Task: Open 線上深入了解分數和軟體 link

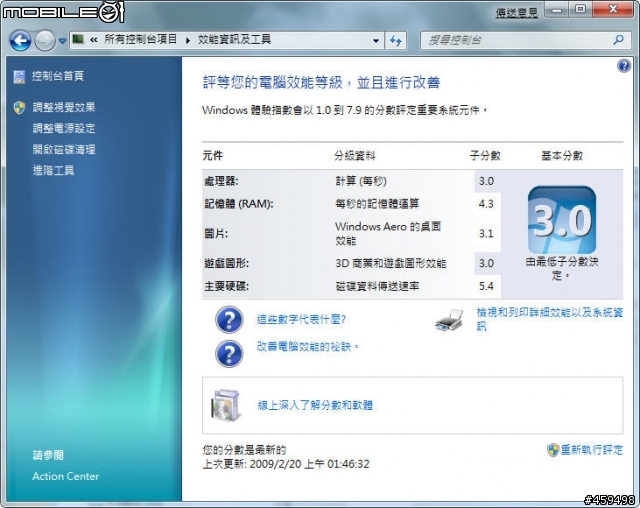Action: click(315, 405)
